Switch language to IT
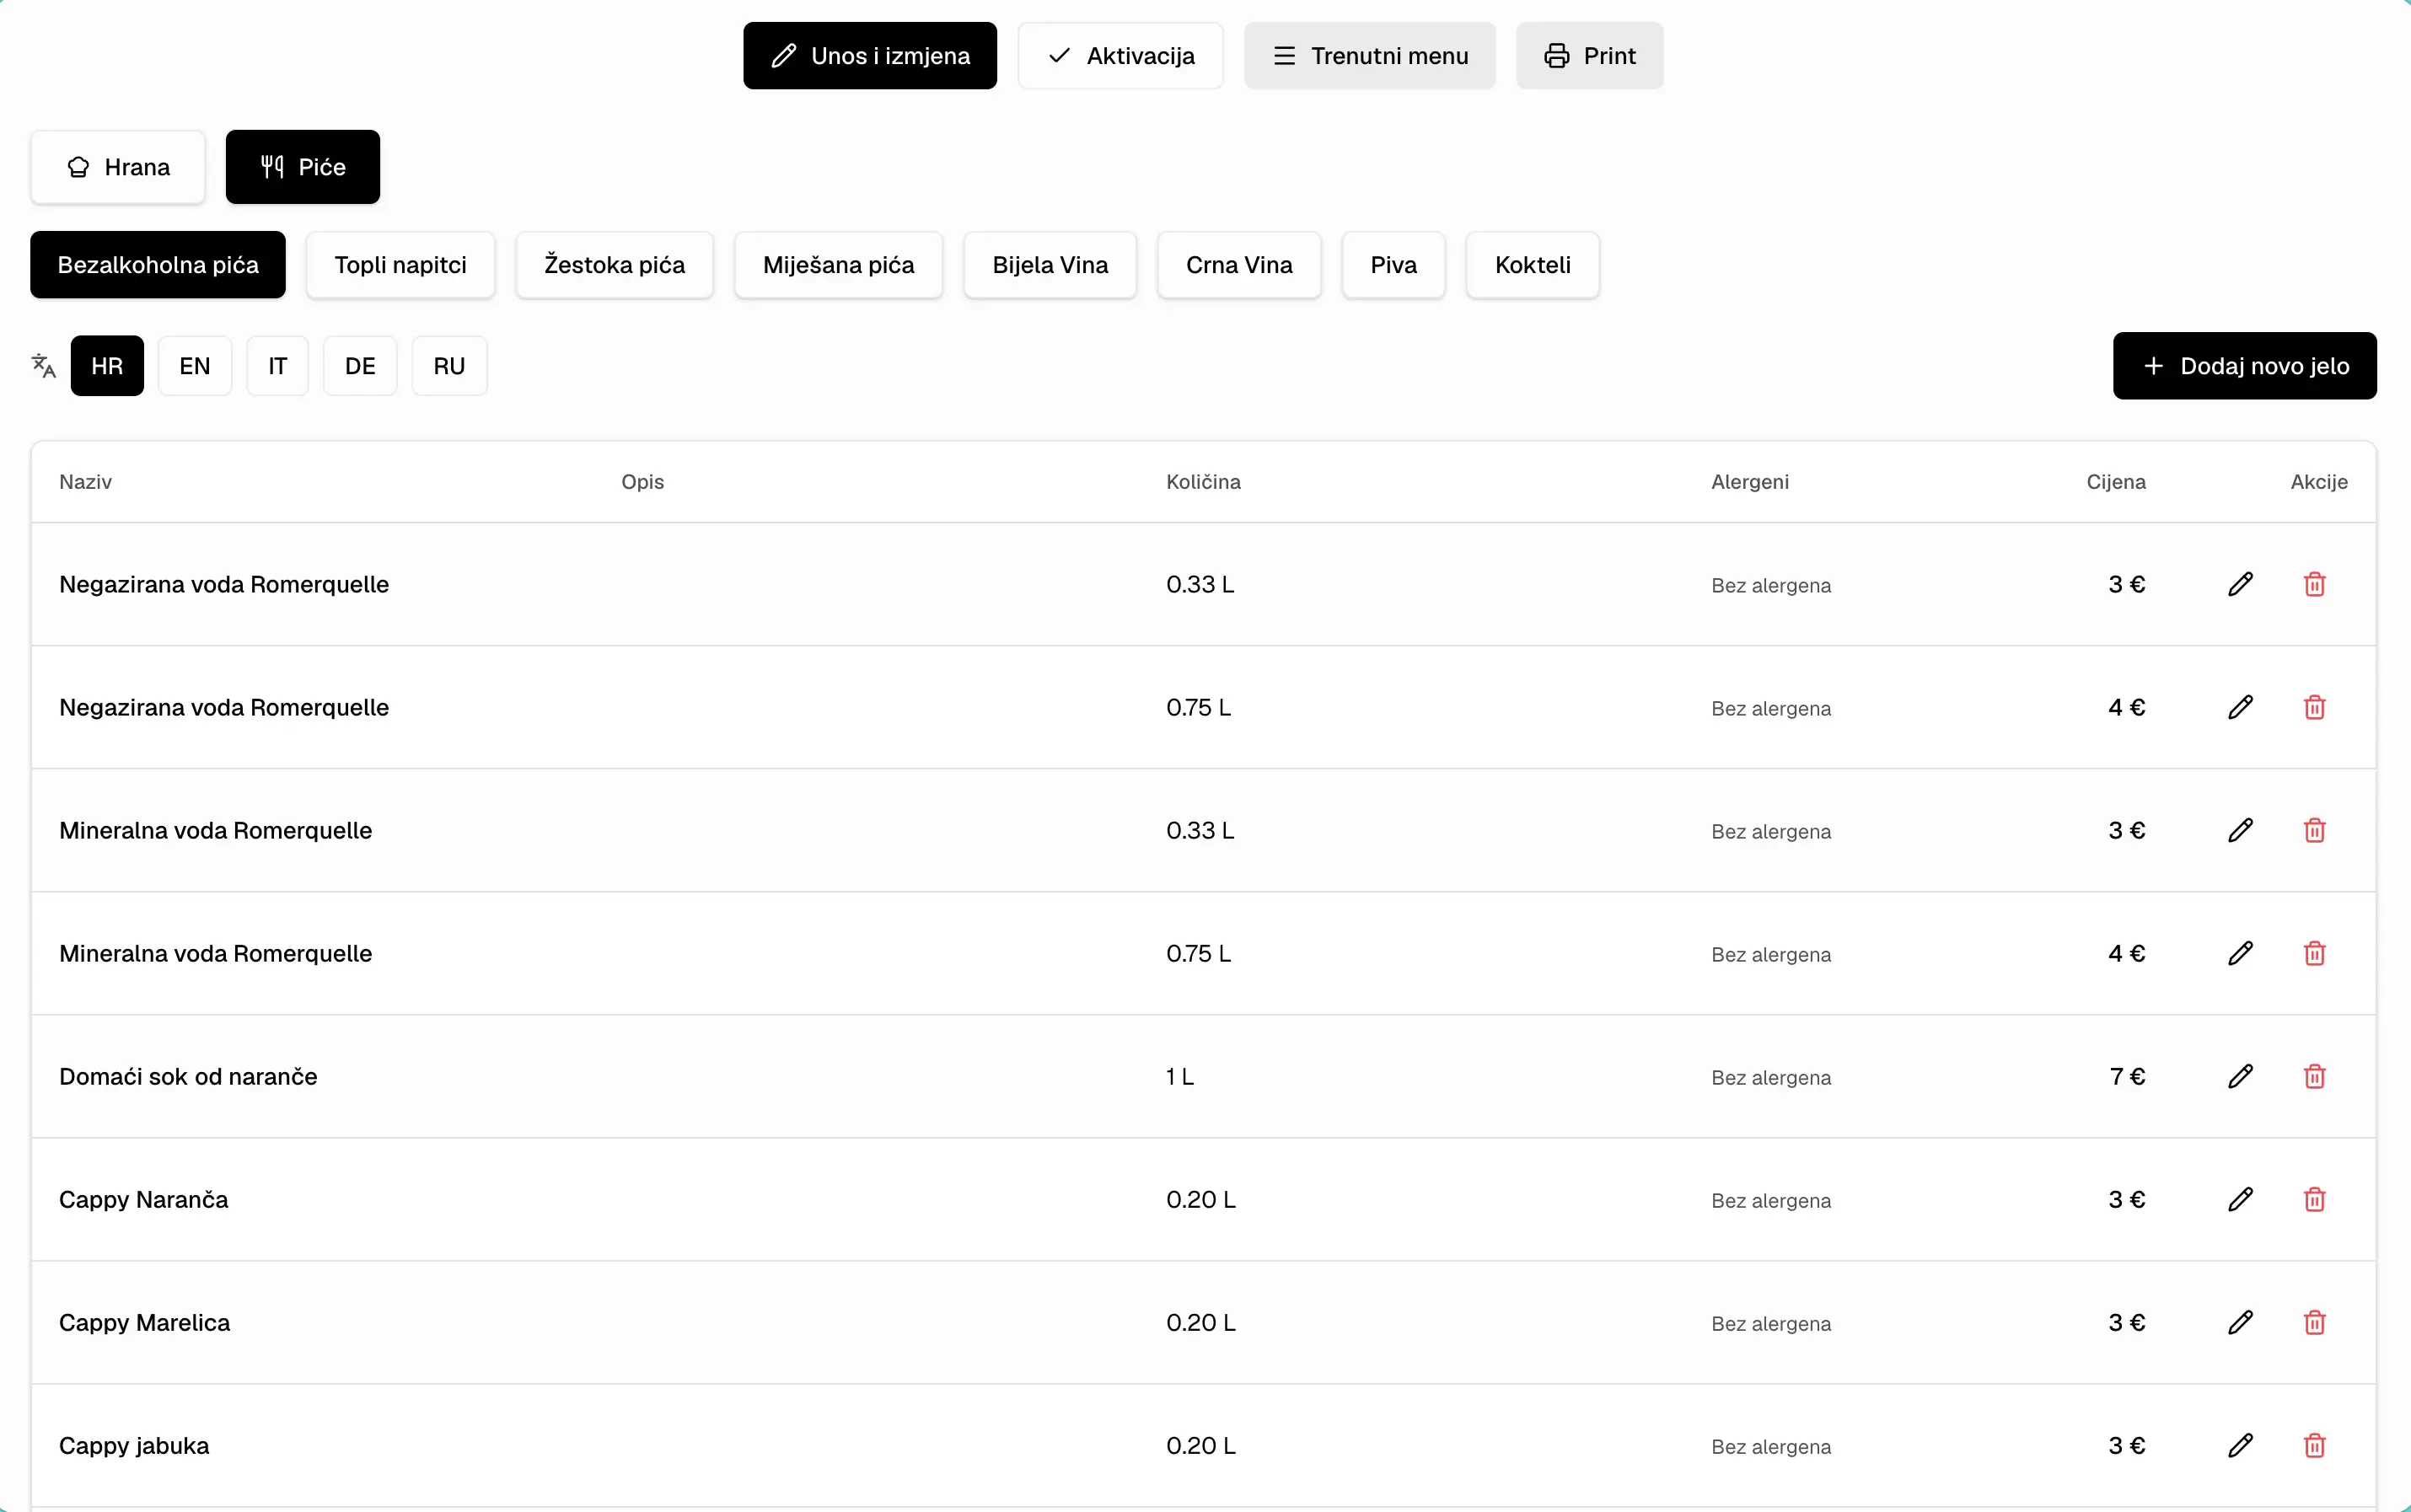This screenshot has width=2411, height=1512. point(277,366)
